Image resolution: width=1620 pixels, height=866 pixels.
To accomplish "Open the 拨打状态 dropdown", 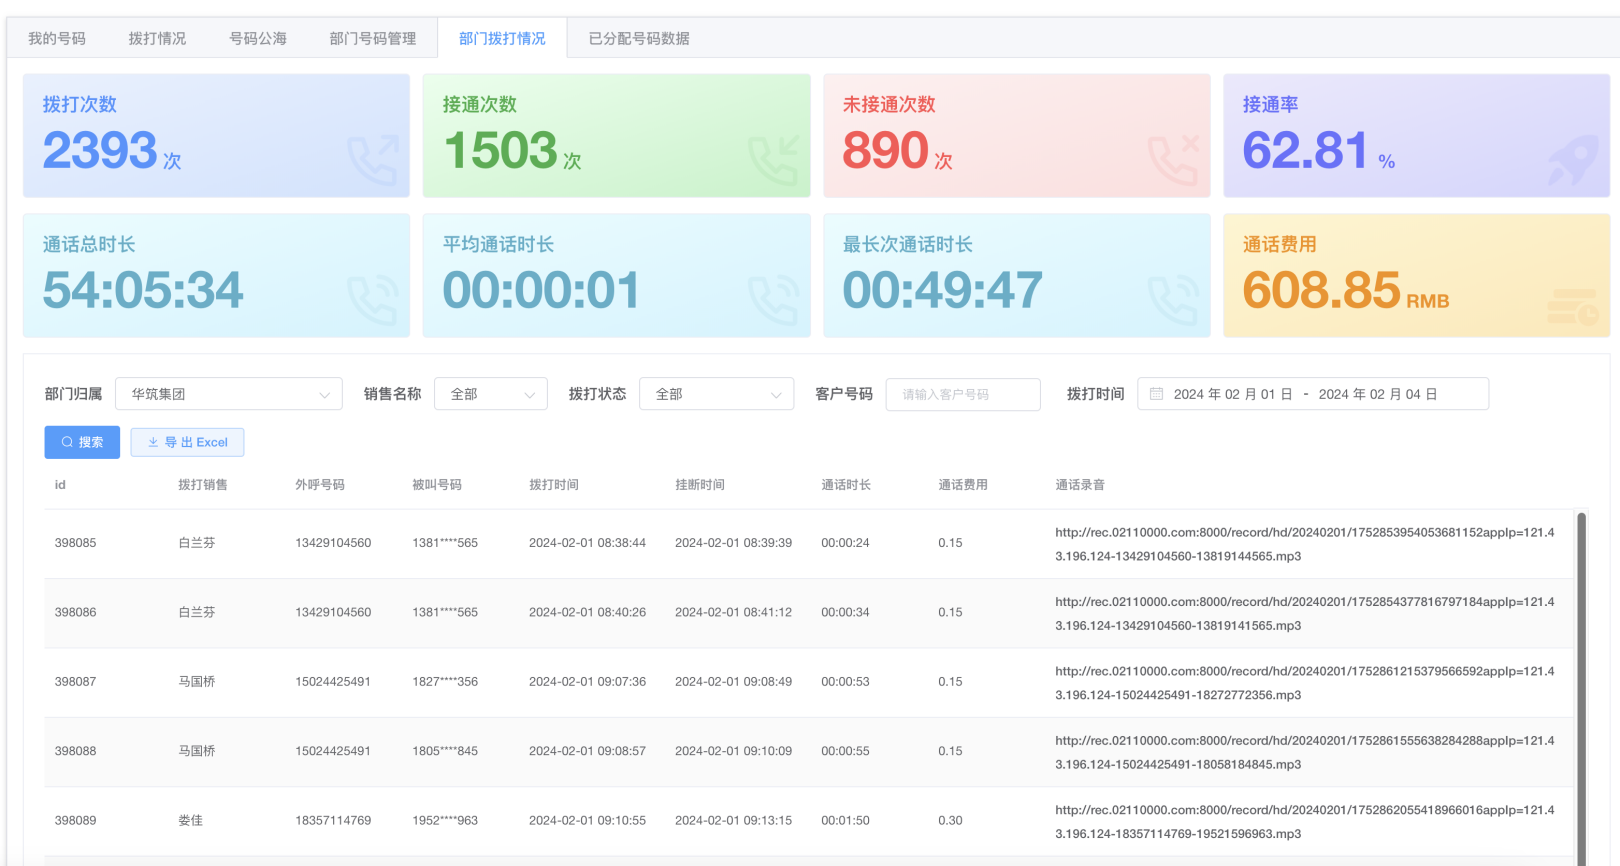I will [x=716, y=394].
